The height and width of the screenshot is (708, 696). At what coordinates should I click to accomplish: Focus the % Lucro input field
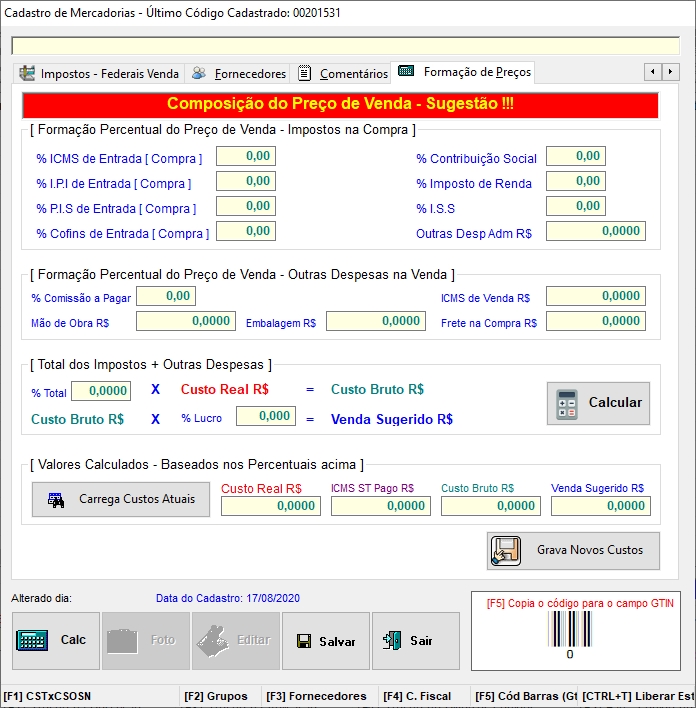pos(266,416)
